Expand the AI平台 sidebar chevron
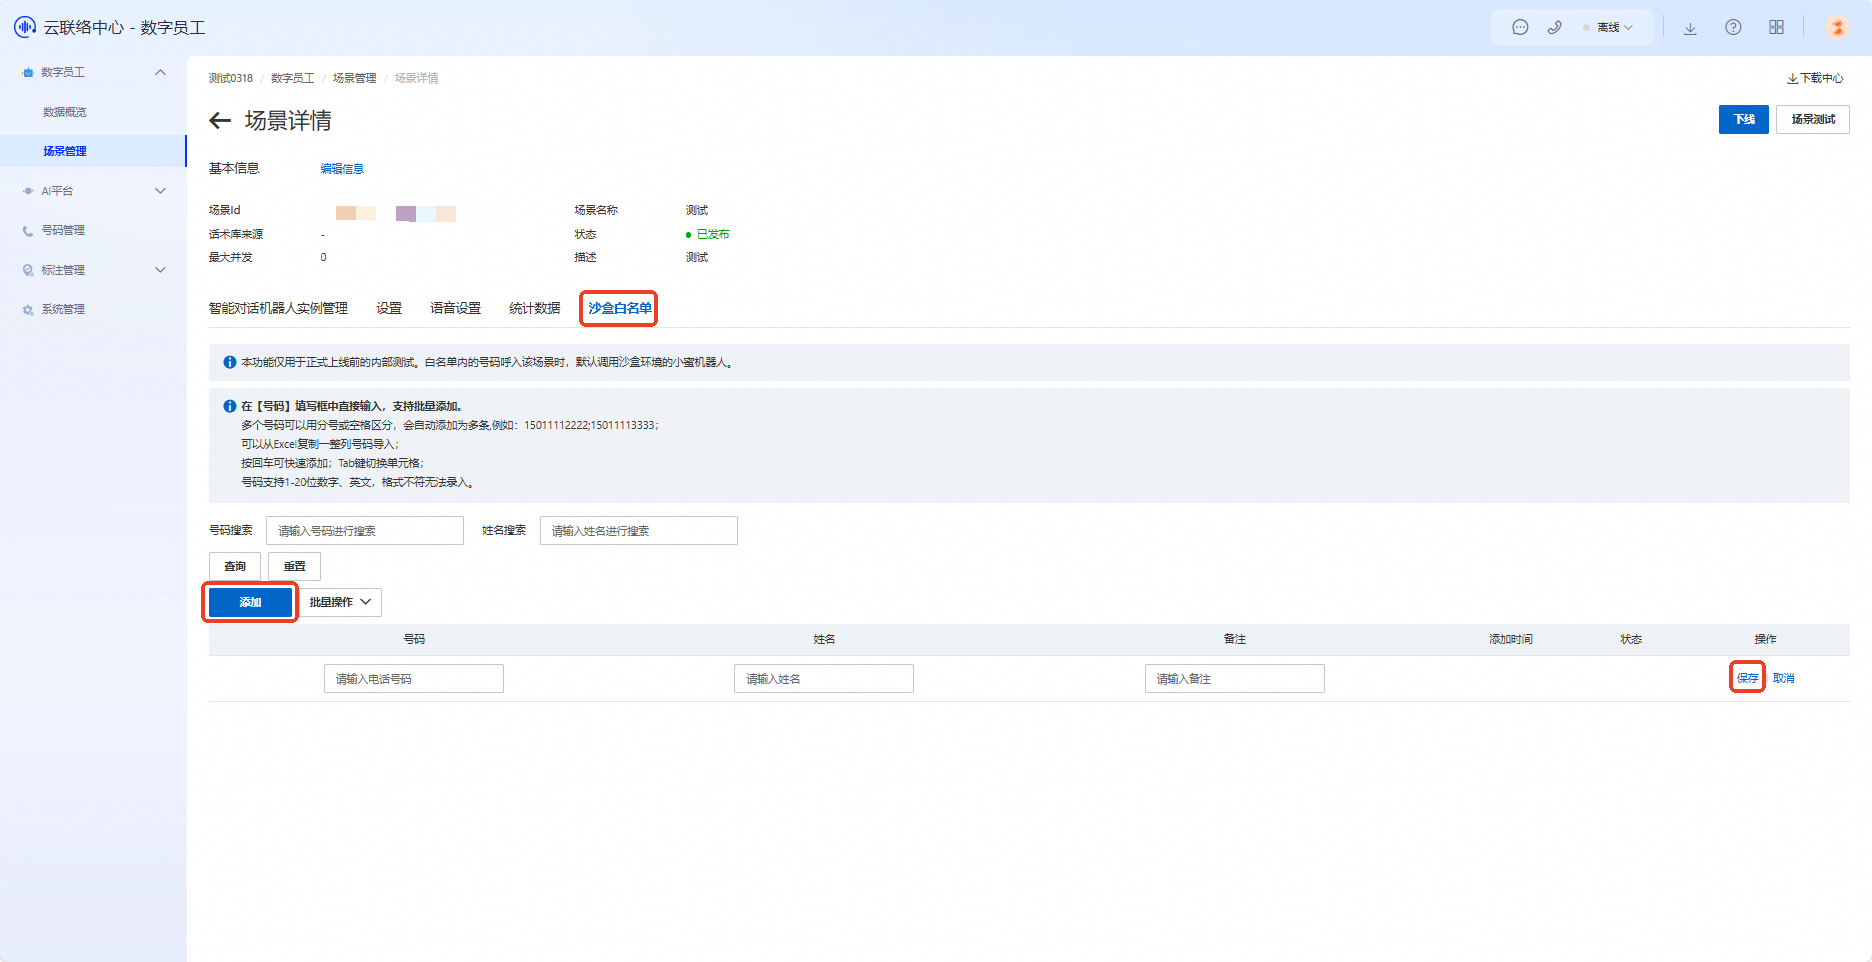 (x=160, y=191)
